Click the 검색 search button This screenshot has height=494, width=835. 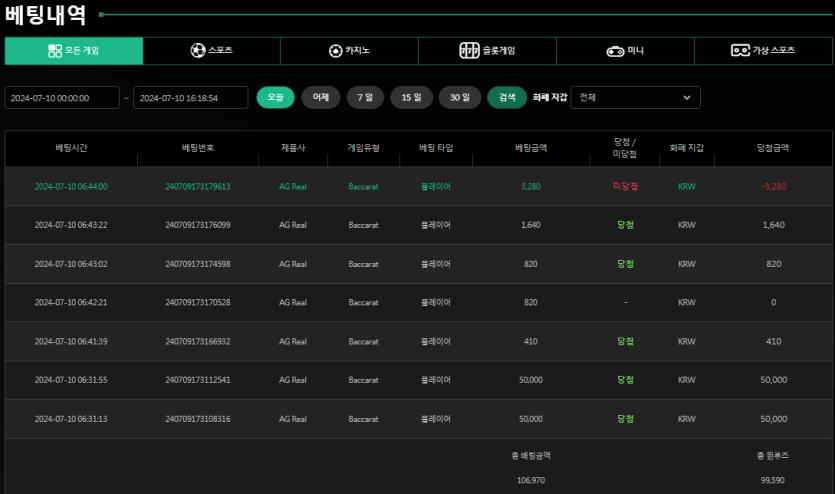tap(507, 97)
